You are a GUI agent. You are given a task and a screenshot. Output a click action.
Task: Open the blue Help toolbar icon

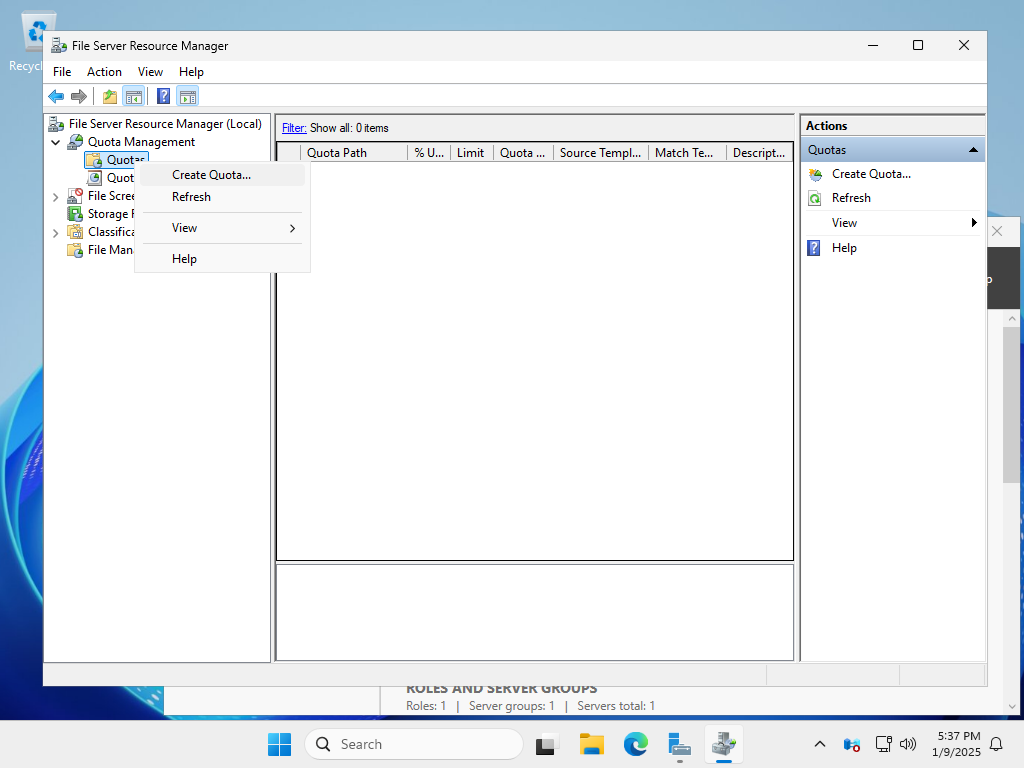[x=163, y=97]
